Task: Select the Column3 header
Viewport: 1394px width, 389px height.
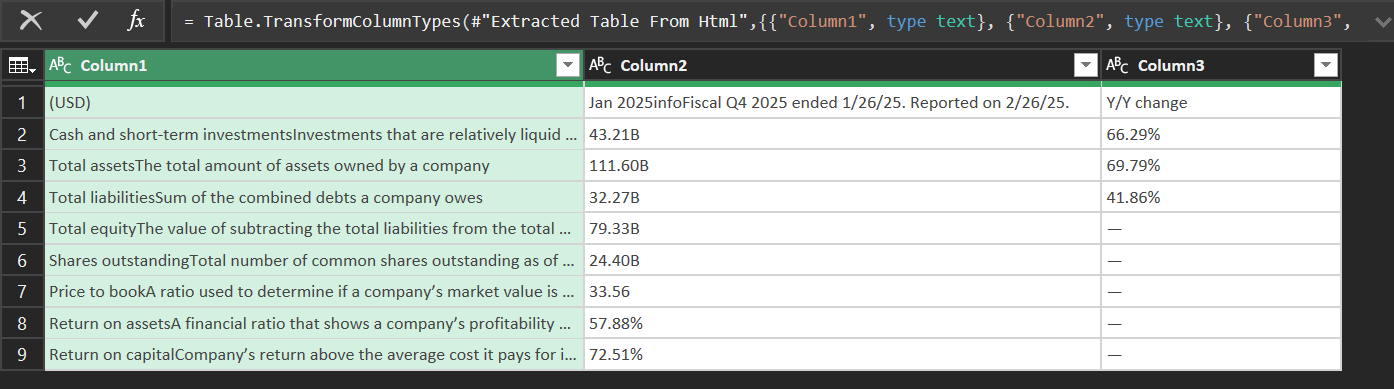Action: click(x=1221, y=66)
